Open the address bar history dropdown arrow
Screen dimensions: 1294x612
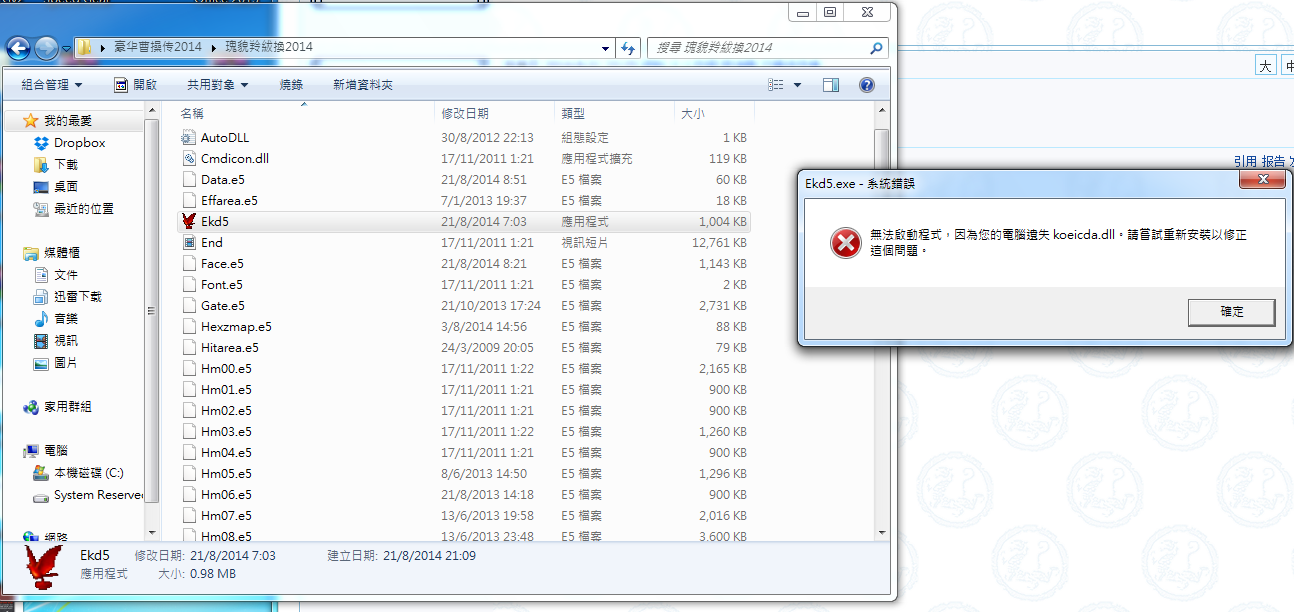tap(606, 47)
